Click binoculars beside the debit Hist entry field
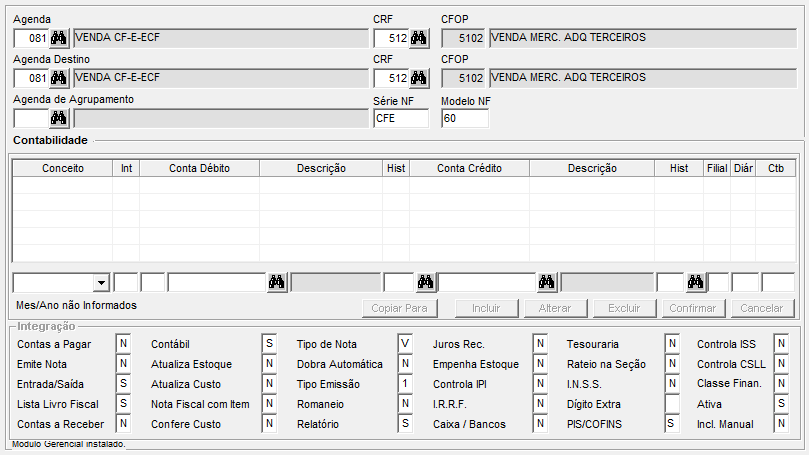Image resolution: width=809 pixels, height=455 pixels. (x=425, y=282)
